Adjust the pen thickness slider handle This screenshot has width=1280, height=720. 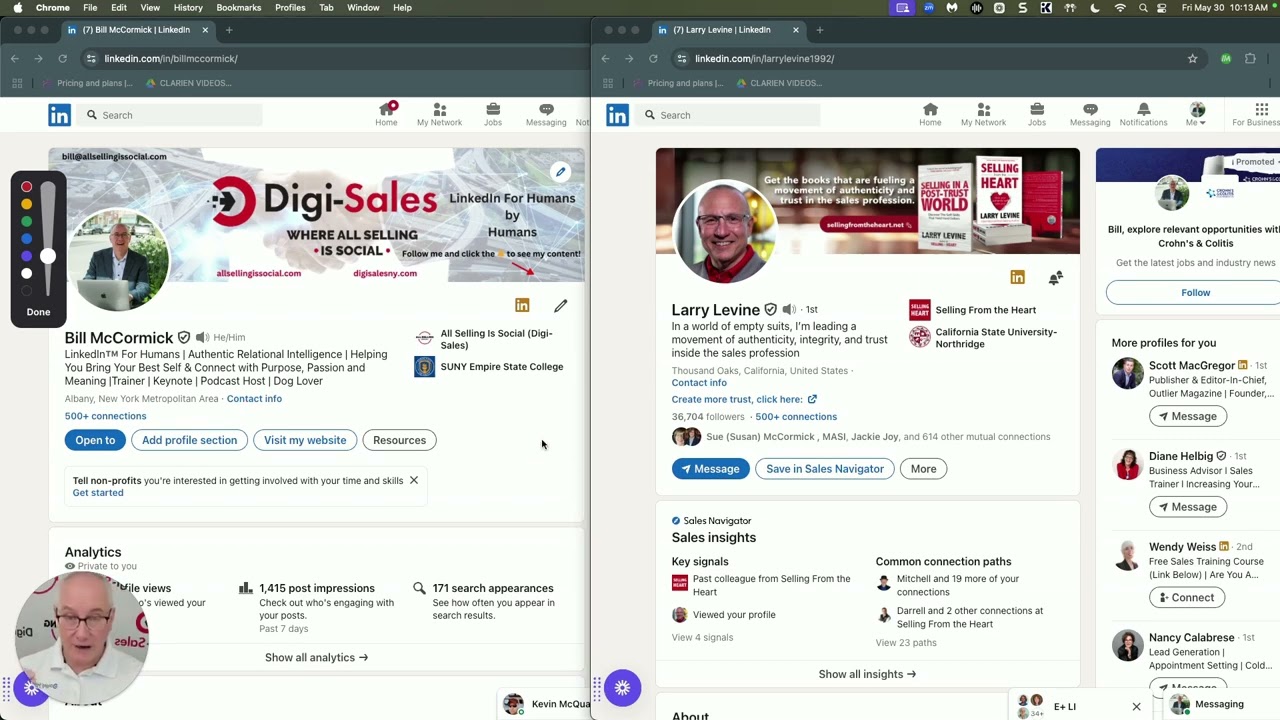tap(48, 257)
